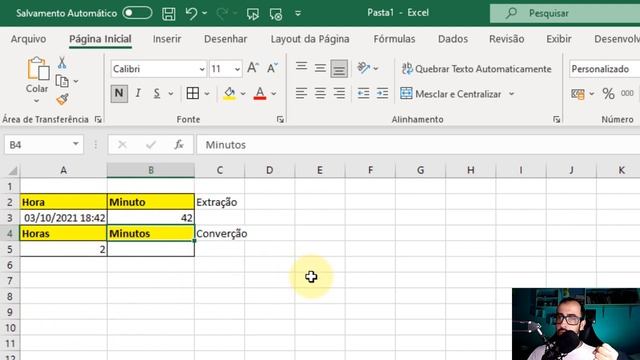640x360 pixels.
Task: Open the Área de Transferência dialog launcher
Action: [x=98, y=119]
